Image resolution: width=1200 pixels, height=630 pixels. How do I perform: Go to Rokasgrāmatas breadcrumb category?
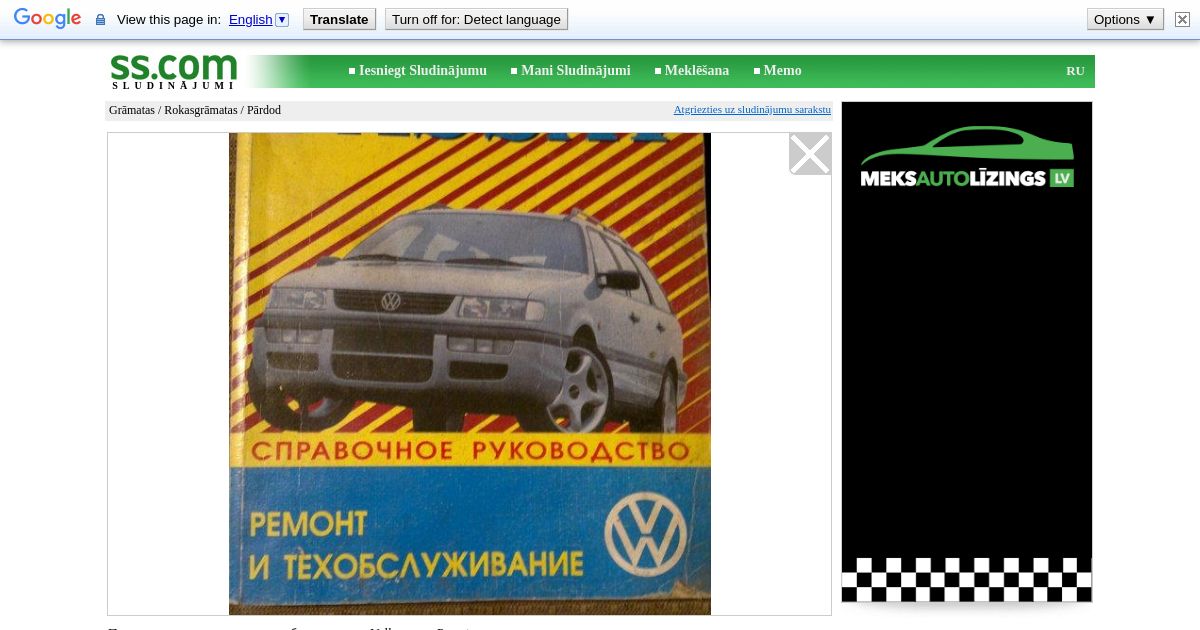201,110
